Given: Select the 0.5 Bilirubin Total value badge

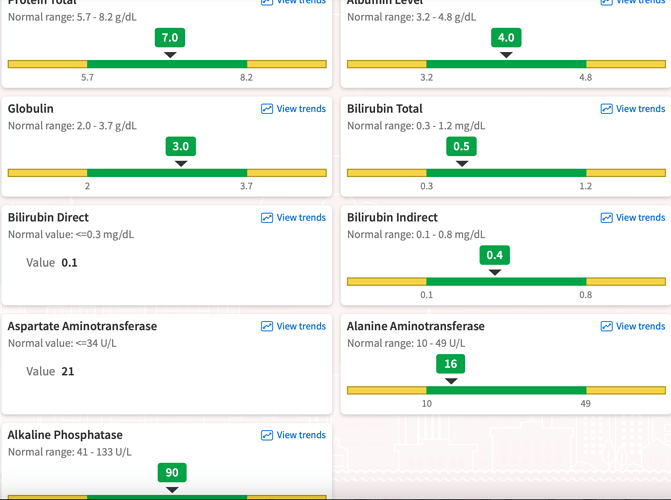Looking at the screenshot, I should (x=461, y=146).
